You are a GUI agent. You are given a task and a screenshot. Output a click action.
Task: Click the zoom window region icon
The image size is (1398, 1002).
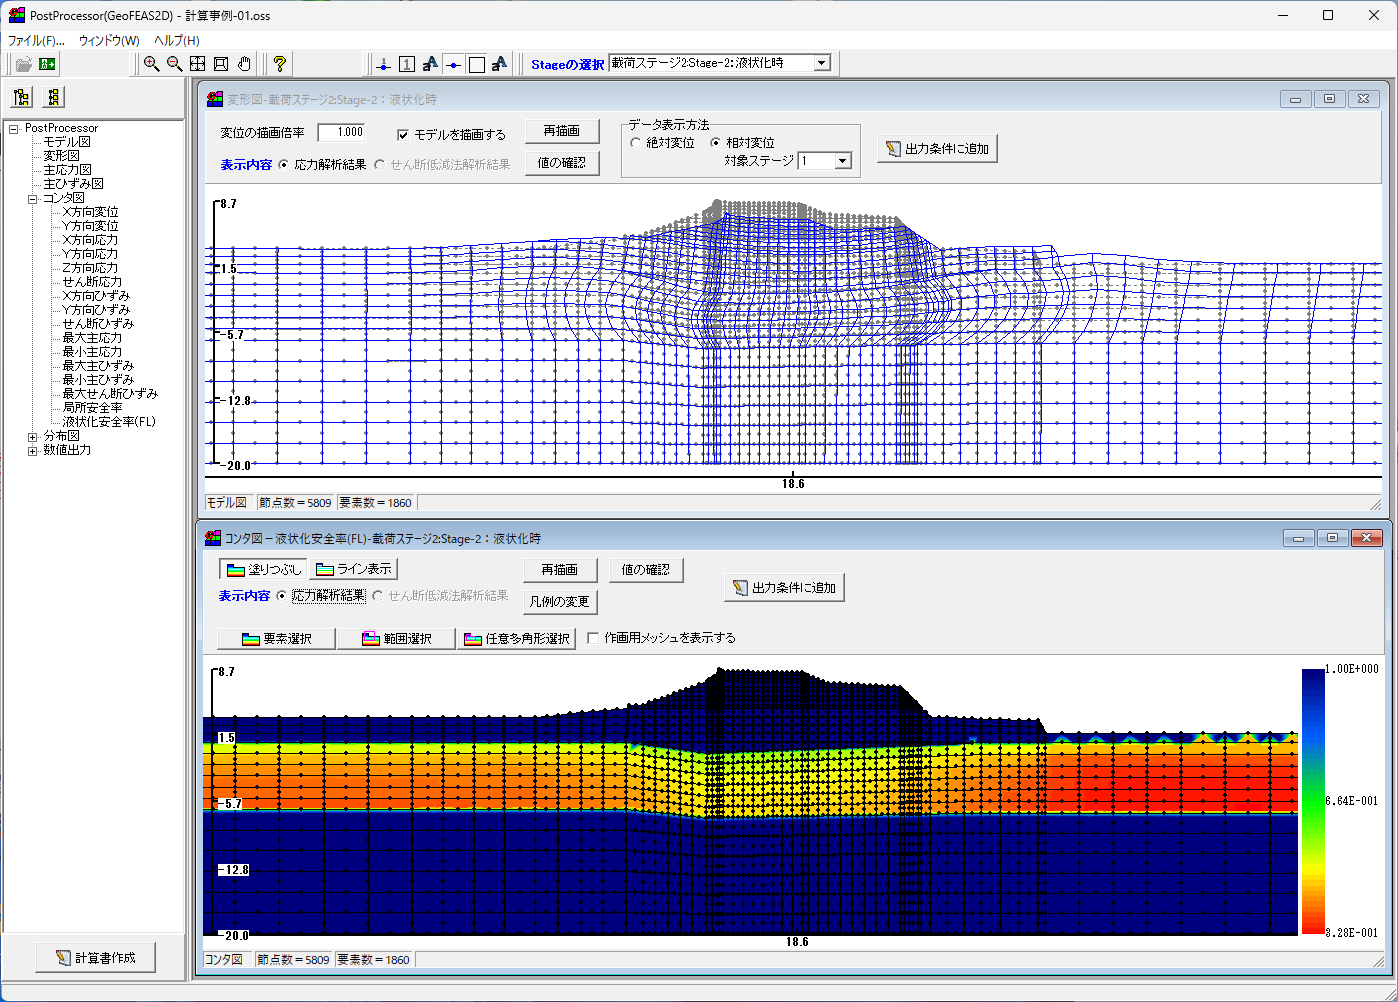click(x=221, y=64)
